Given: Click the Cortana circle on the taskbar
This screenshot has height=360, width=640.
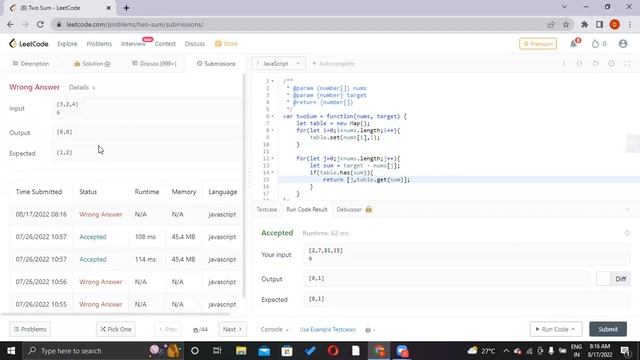Looking at the screenshot, I should 195,351.
